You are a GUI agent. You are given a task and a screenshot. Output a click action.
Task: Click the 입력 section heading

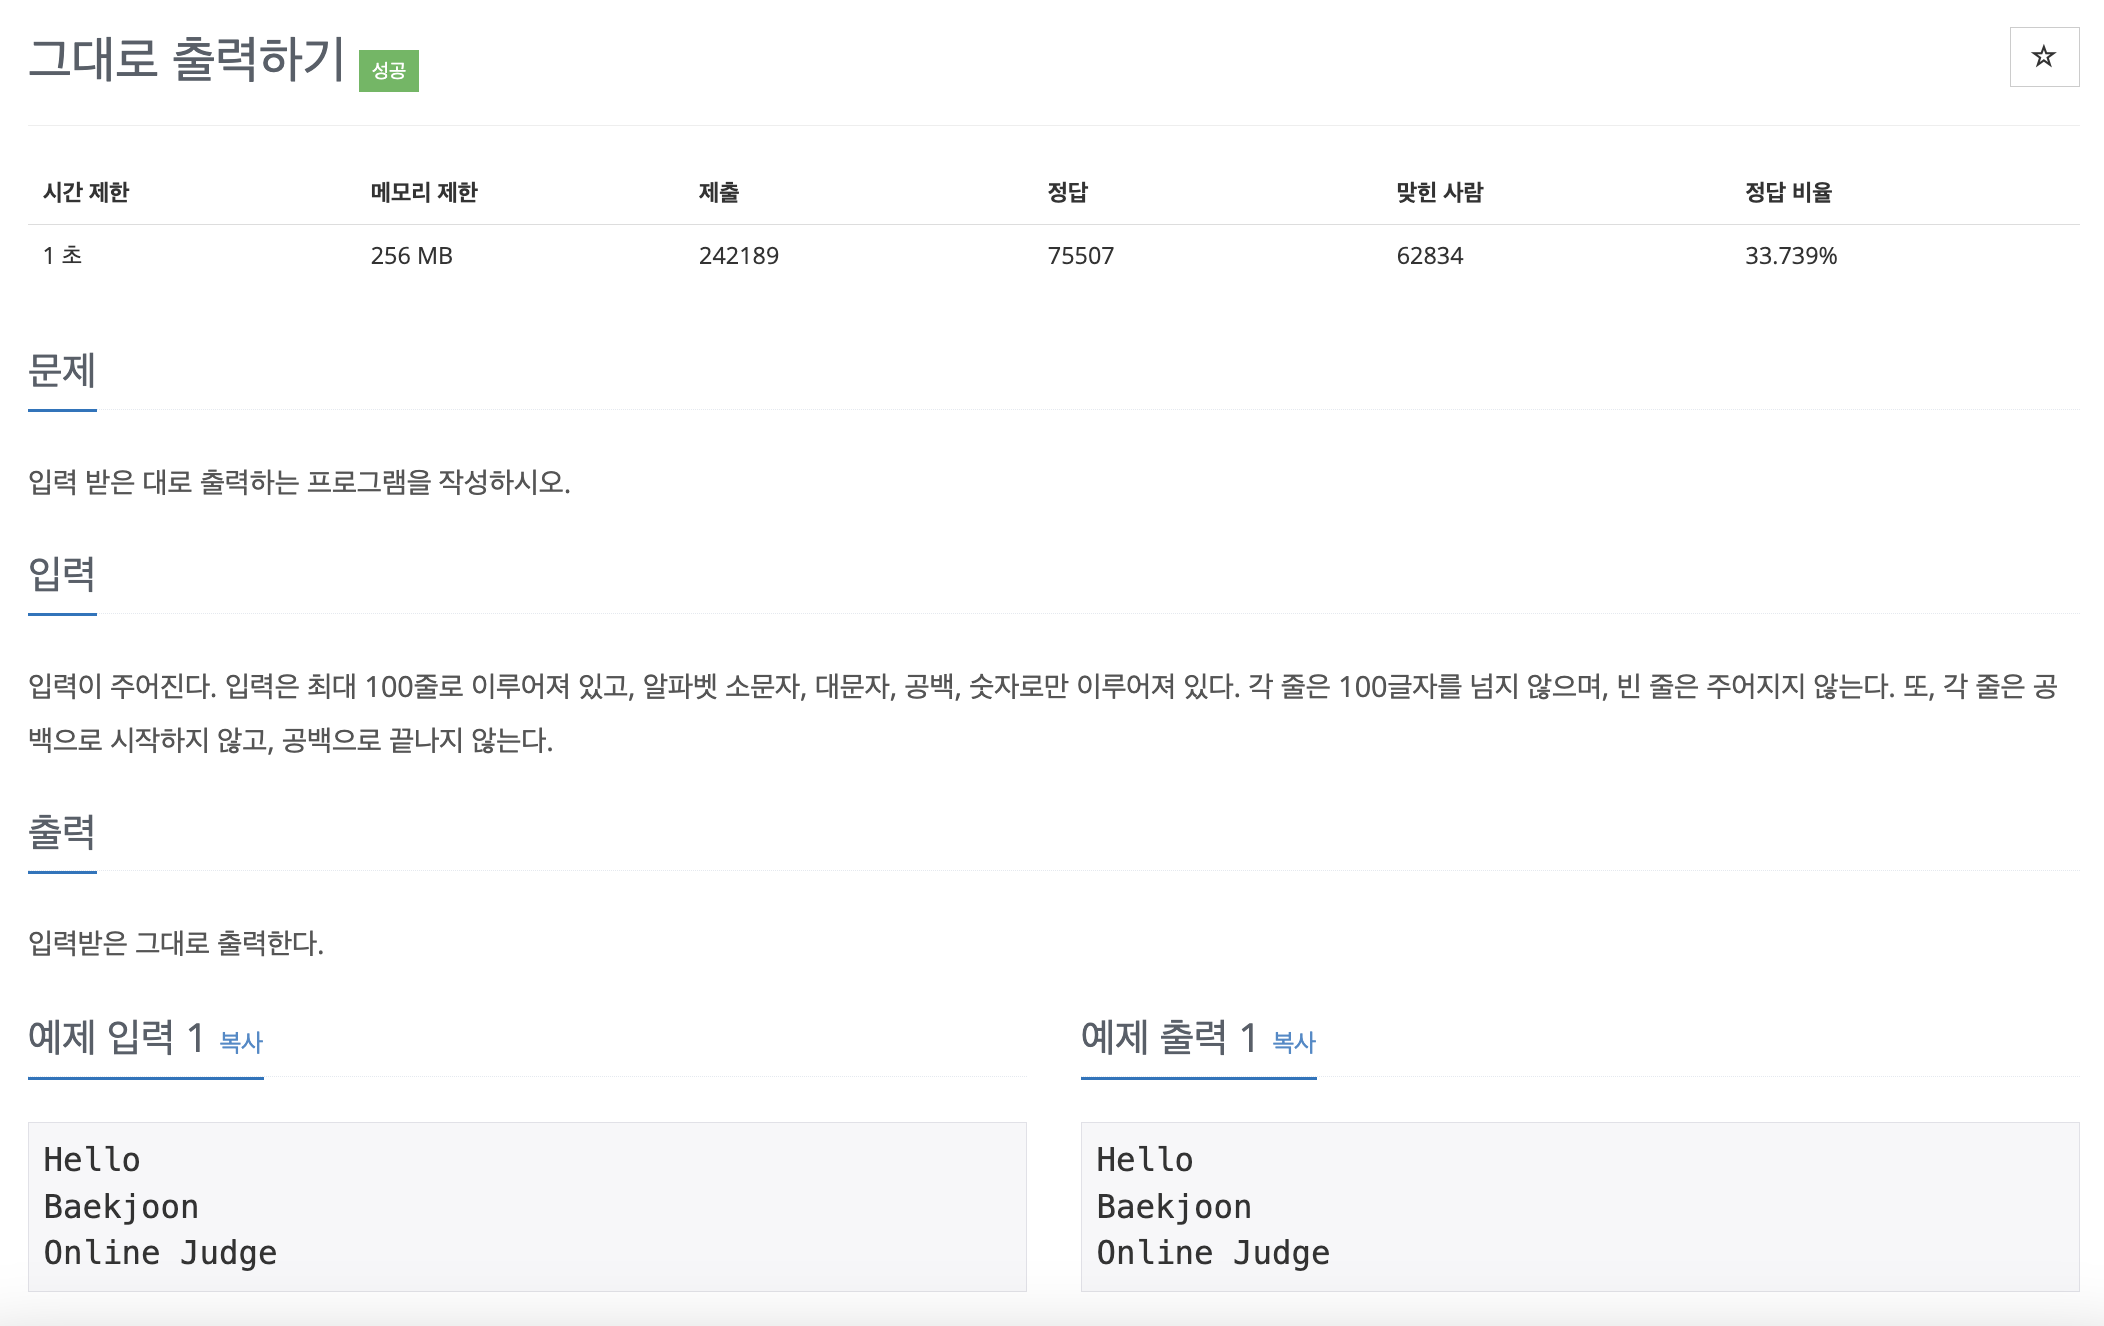tap(62, 574)
